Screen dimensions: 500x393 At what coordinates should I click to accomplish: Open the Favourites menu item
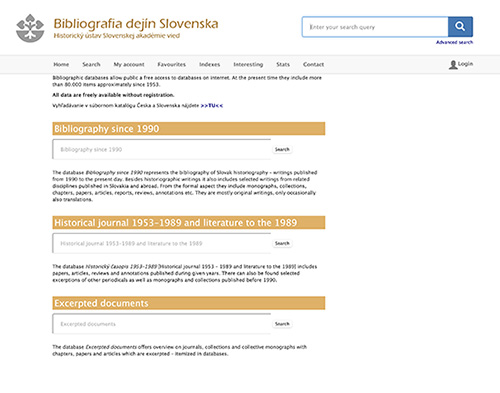pos(172,64)
